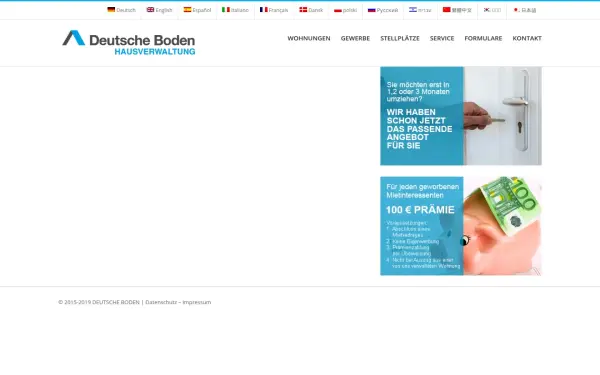Open the 'Wir haben schon jetzt das passende Angebot' banner
The image size is (600, 375).
[461, 116]
